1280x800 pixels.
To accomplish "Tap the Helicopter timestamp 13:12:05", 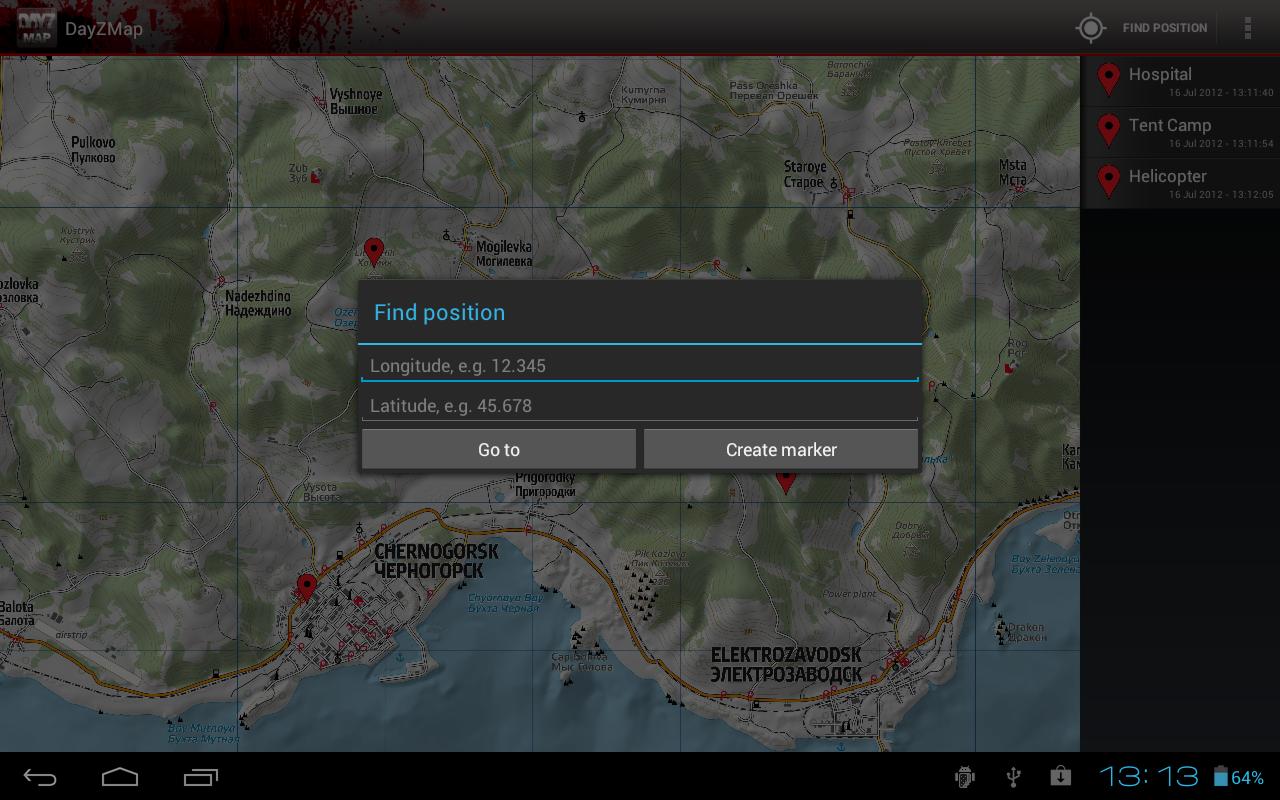I will (x=1221, y=195).
